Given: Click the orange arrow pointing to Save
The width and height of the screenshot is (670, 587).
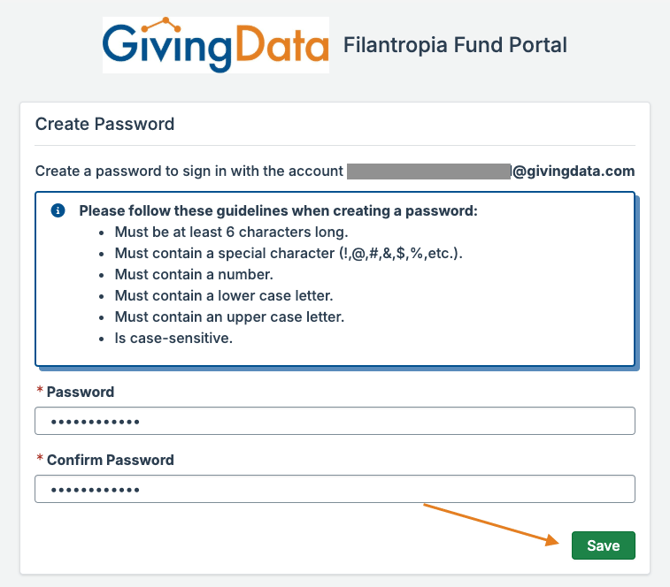Looking at the screenshot, I should tap(492, 525).
